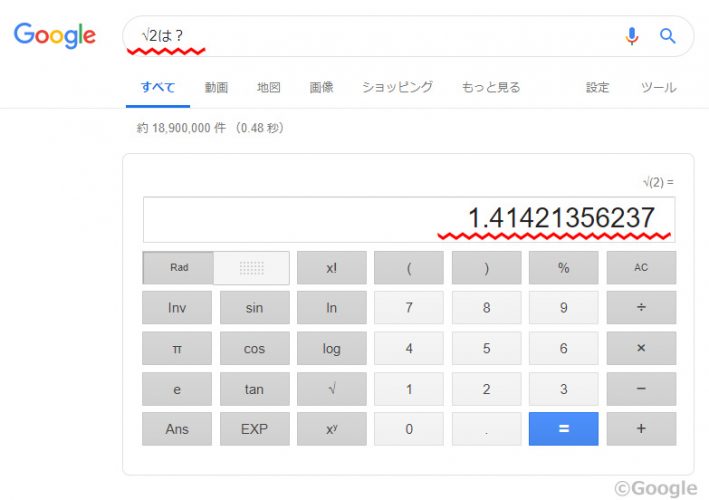Click number 5 key
The width and height of the screenshot is (709, 500).
pyautogui.click(x=487, y=349)
